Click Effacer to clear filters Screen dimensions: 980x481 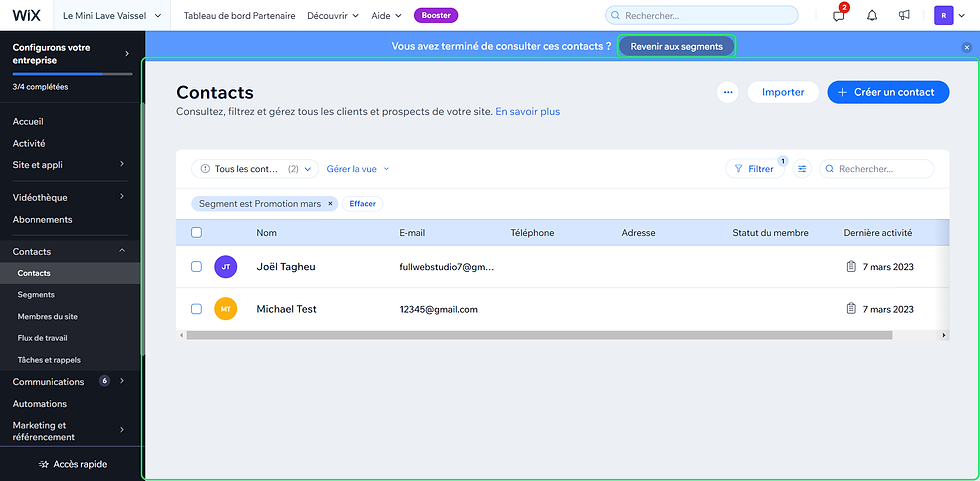(x=362, y=204)
